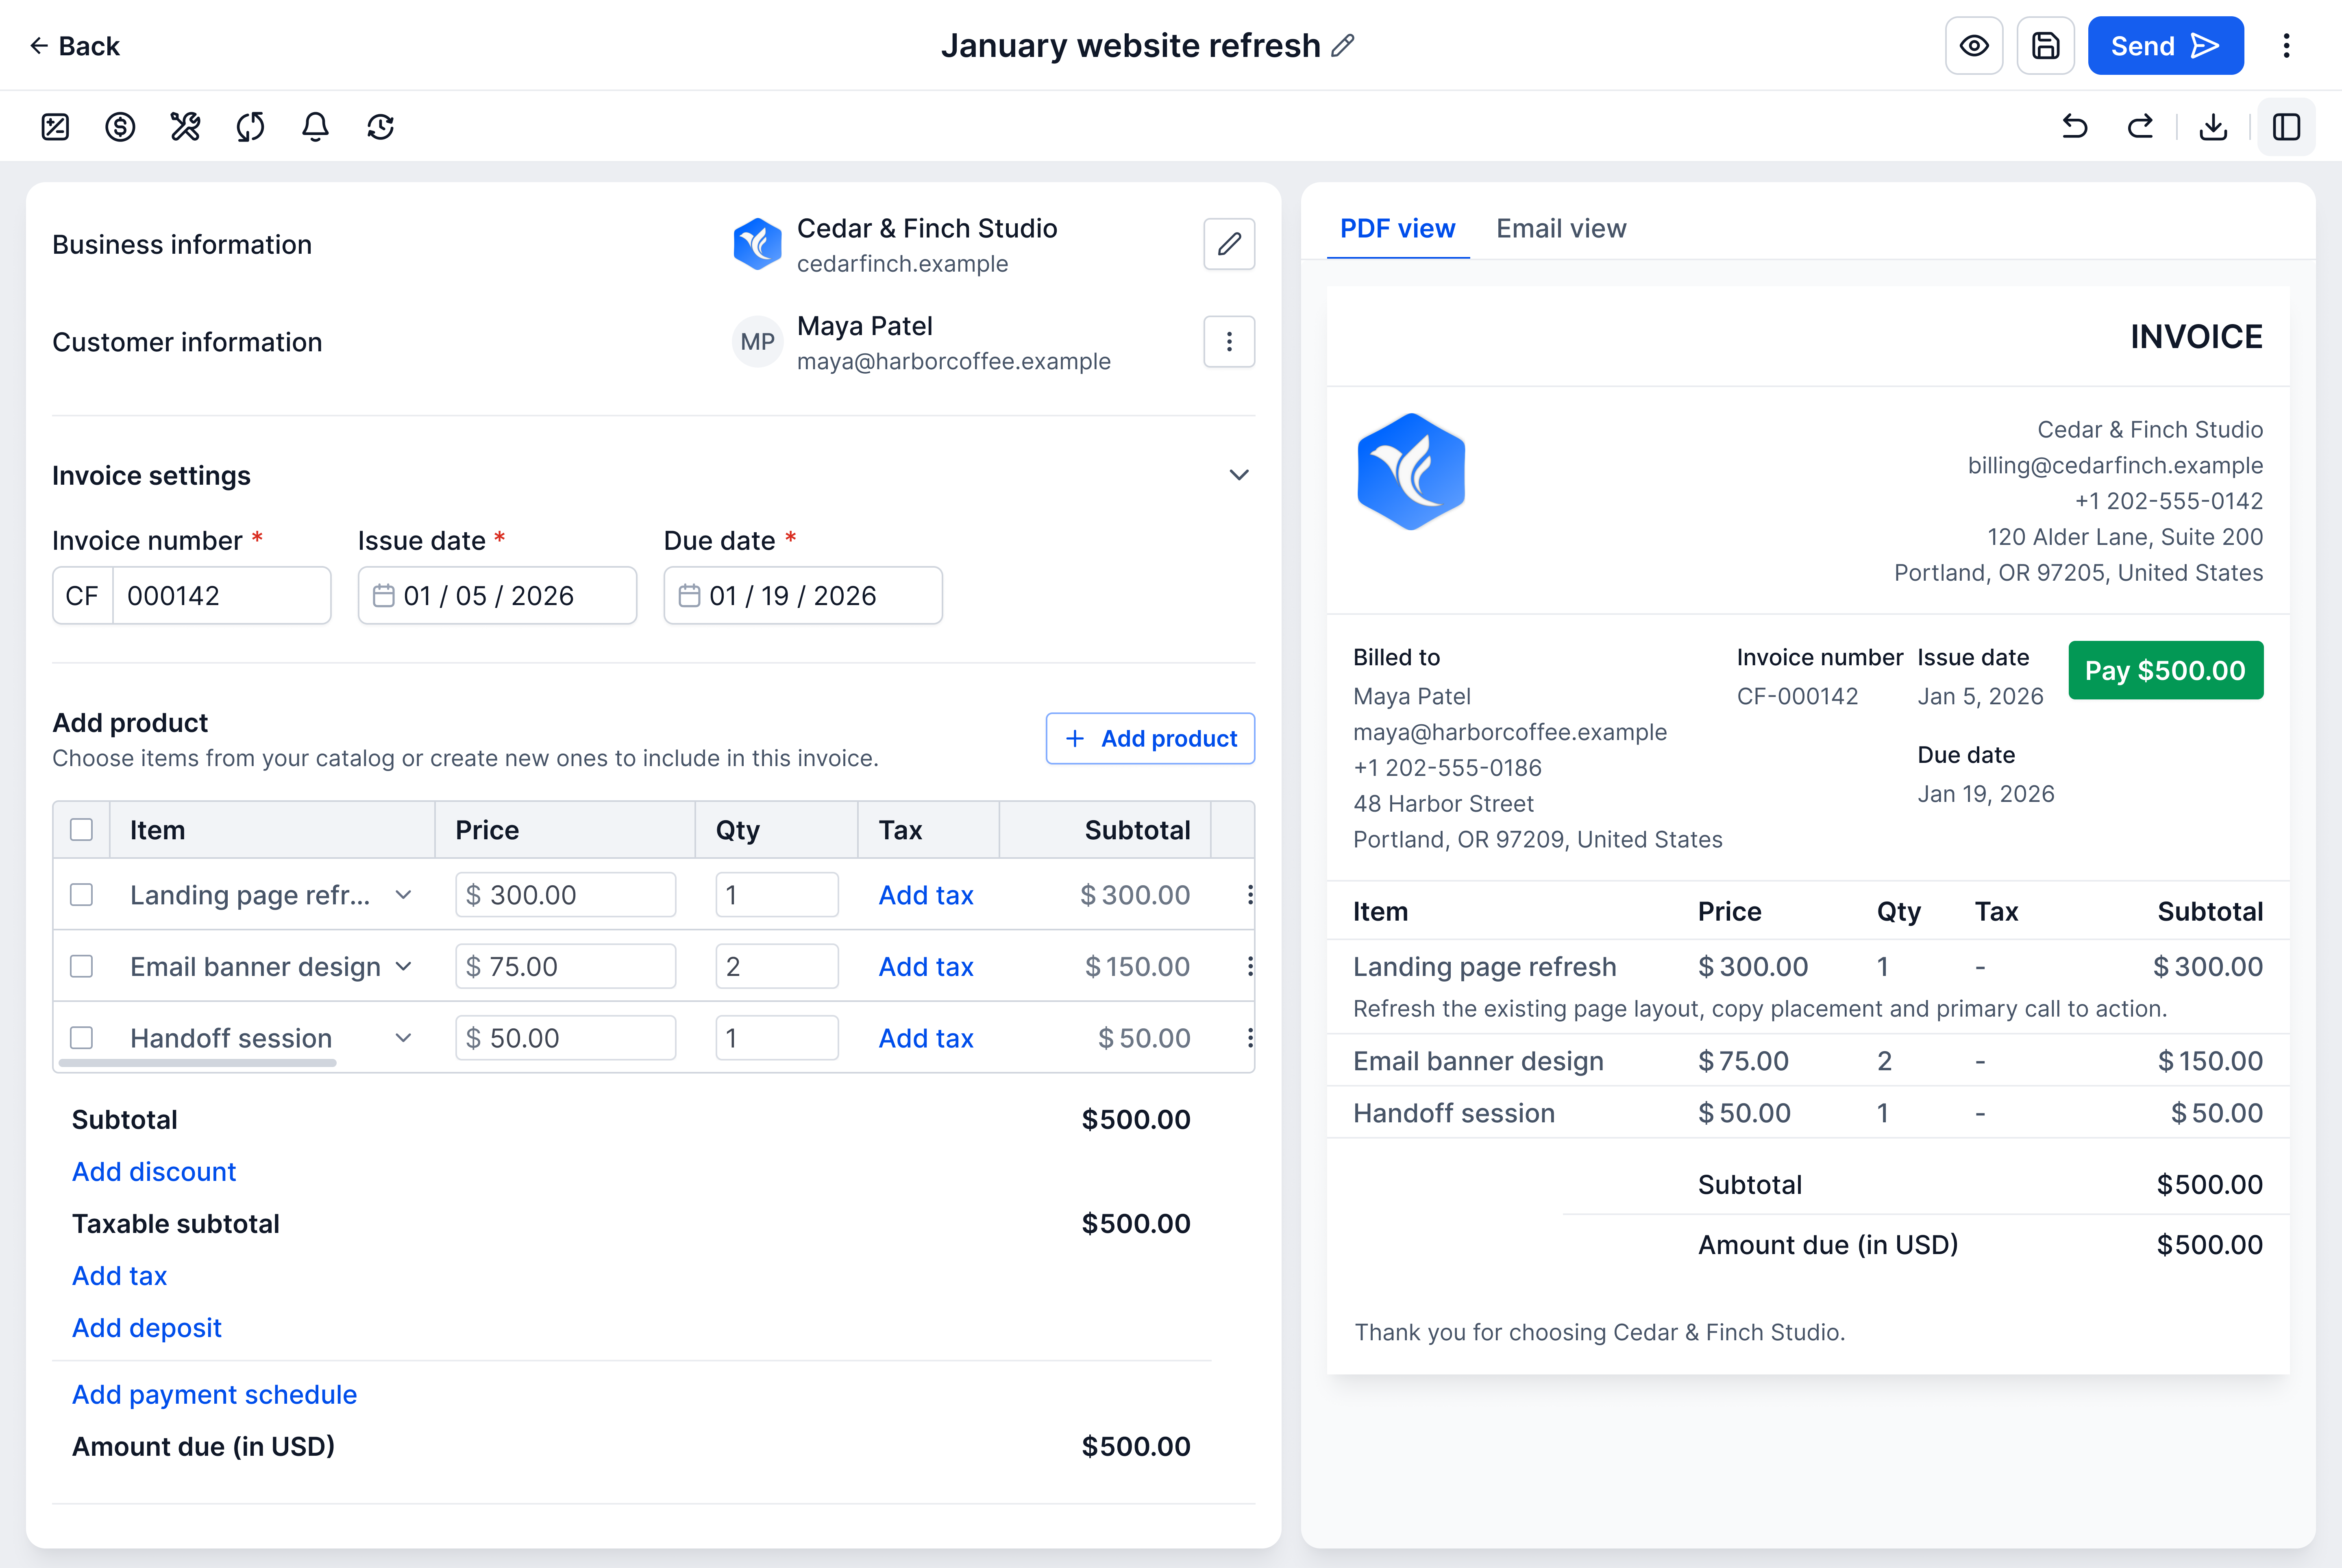Click Add payment schedule link

pyautogui.click(x=214, y=1395)
